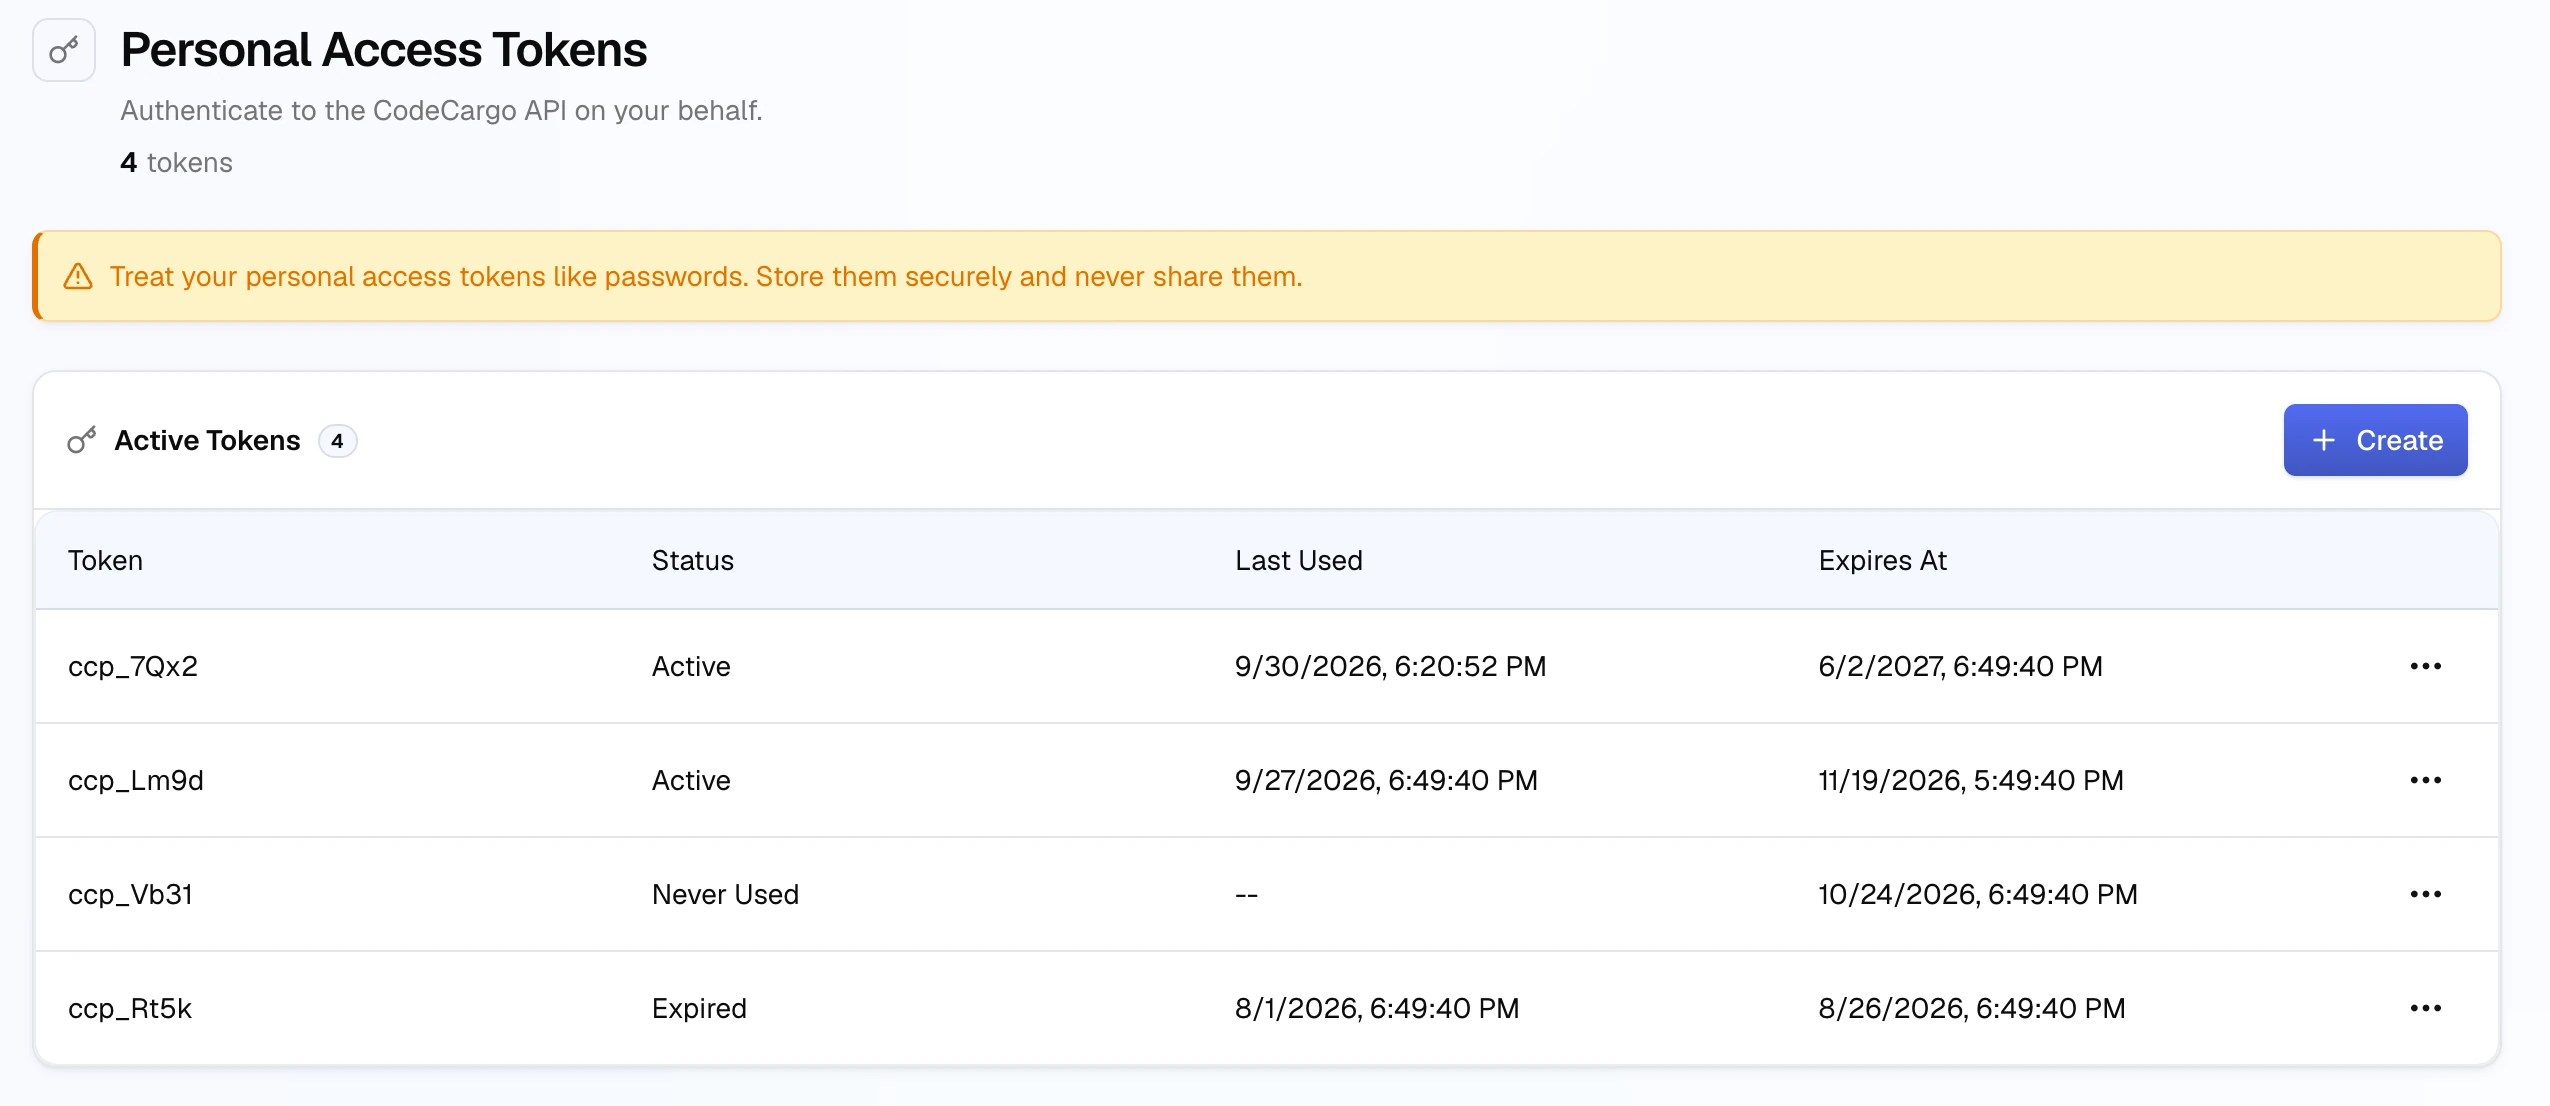The width and height of the screenshot is (2550, 1106).
Task: Click expiry 11/19/2026, 5:49:40 PM
Action: [x=1970, y=781]
